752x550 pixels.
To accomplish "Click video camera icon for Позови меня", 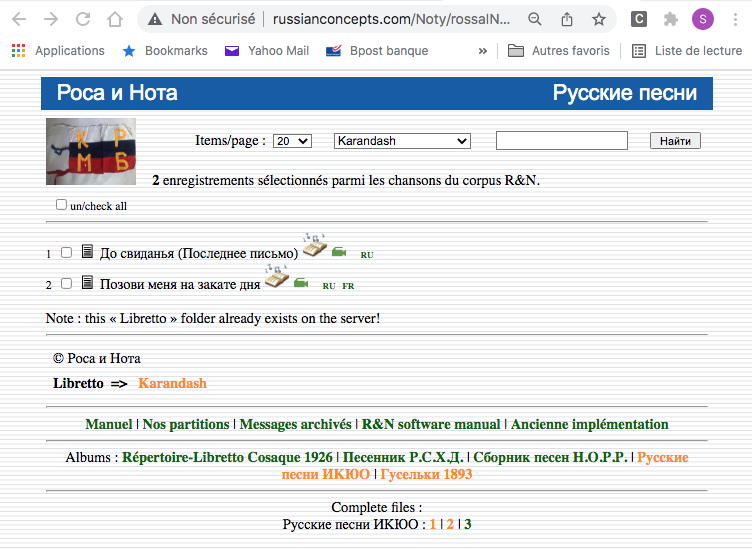I will coord(301,283).
